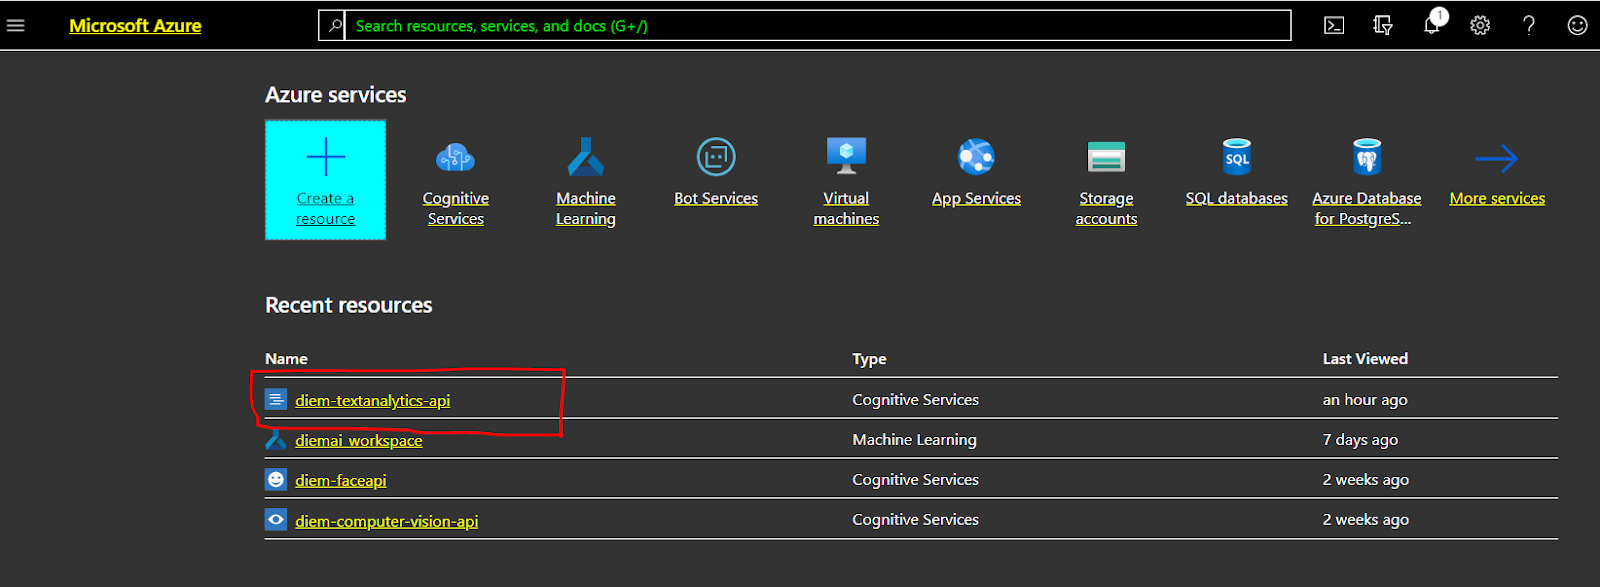The height and width of the screenshot is (587, 1600).
Task: Click the '7 days ago' cell
Action: 1360,439
